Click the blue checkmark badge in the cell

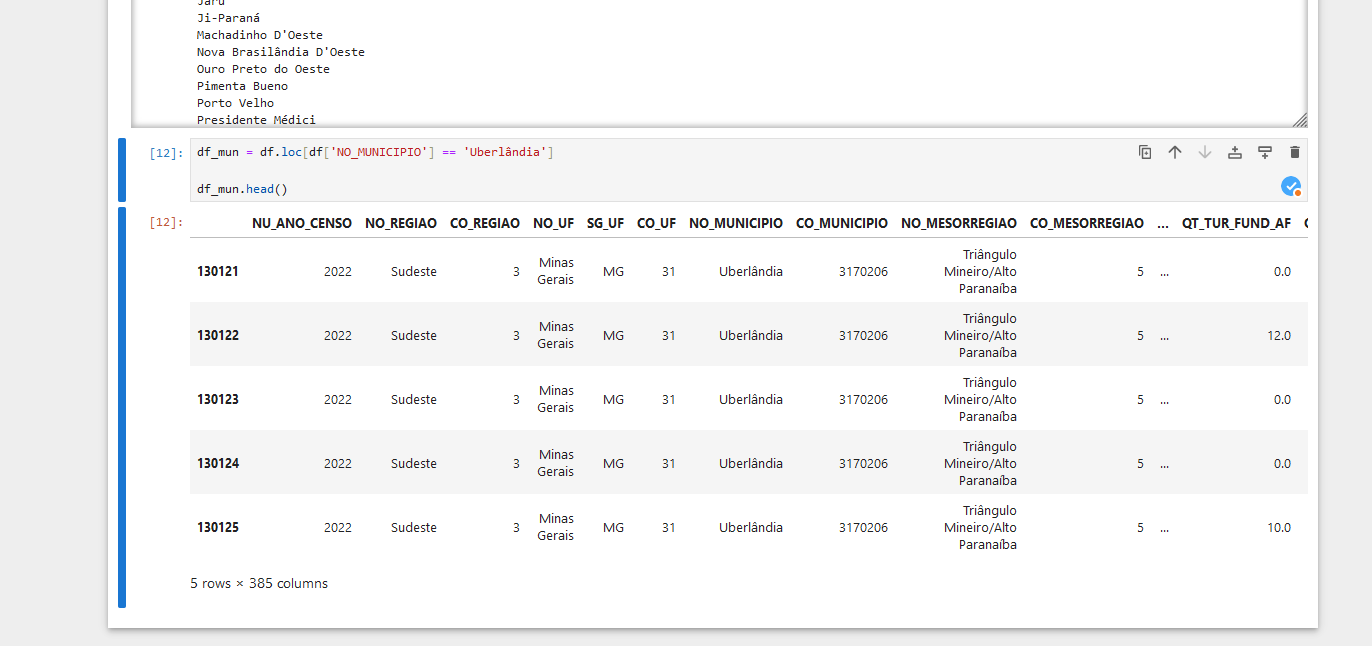pos(1291,186)
